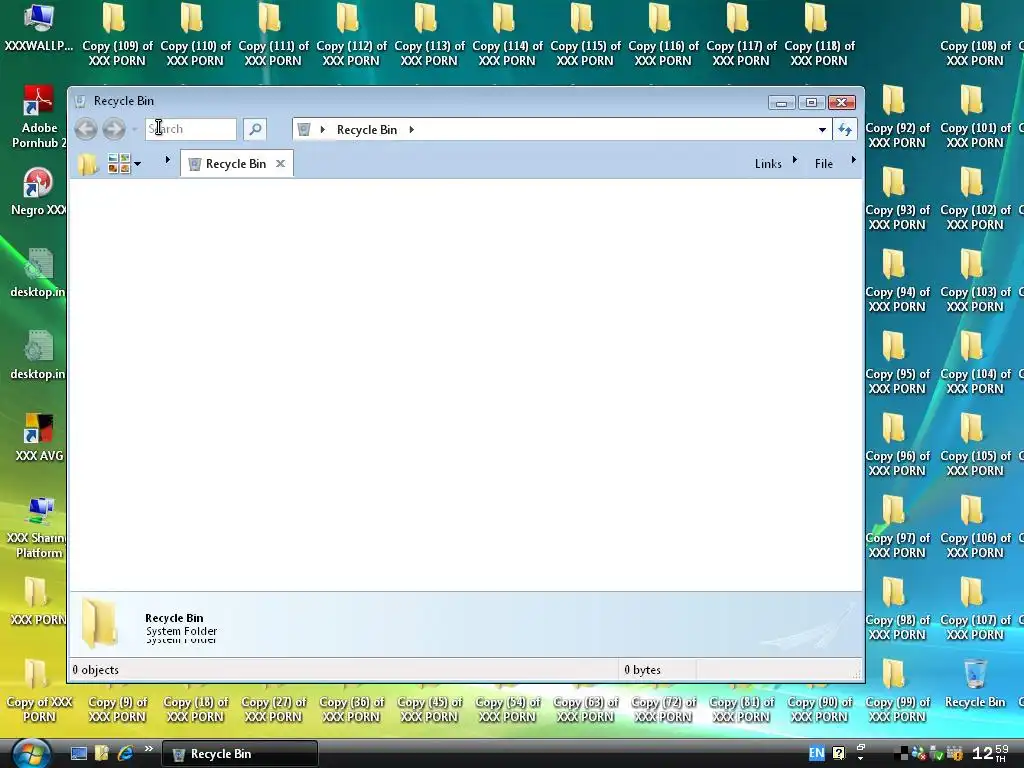Click the magnifier search button
Image resolution: width=1024 pixels, height=768 pixels.
(x=255, y=129)
